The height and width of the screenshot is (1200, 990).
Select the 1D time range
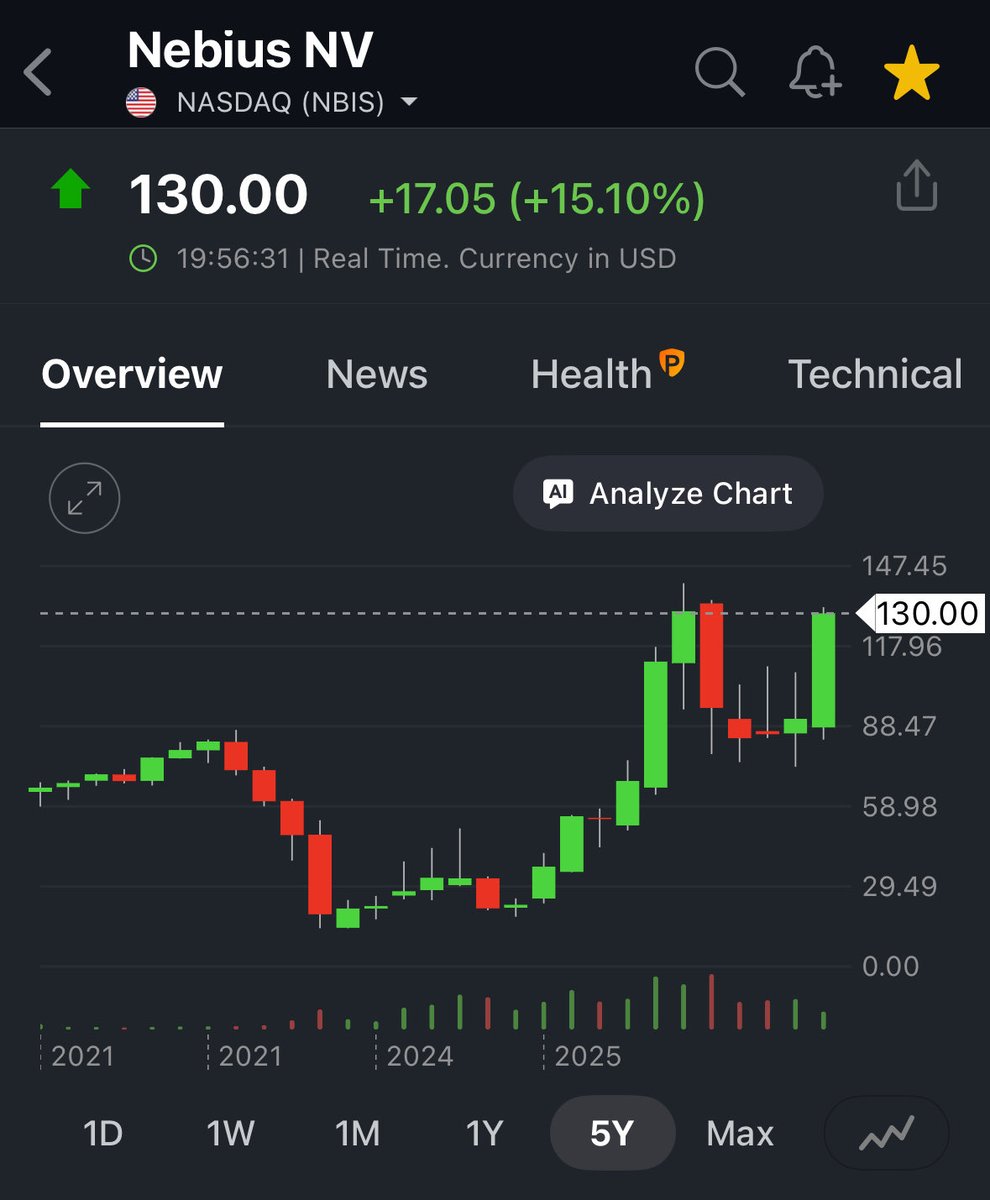(102, 1133)
